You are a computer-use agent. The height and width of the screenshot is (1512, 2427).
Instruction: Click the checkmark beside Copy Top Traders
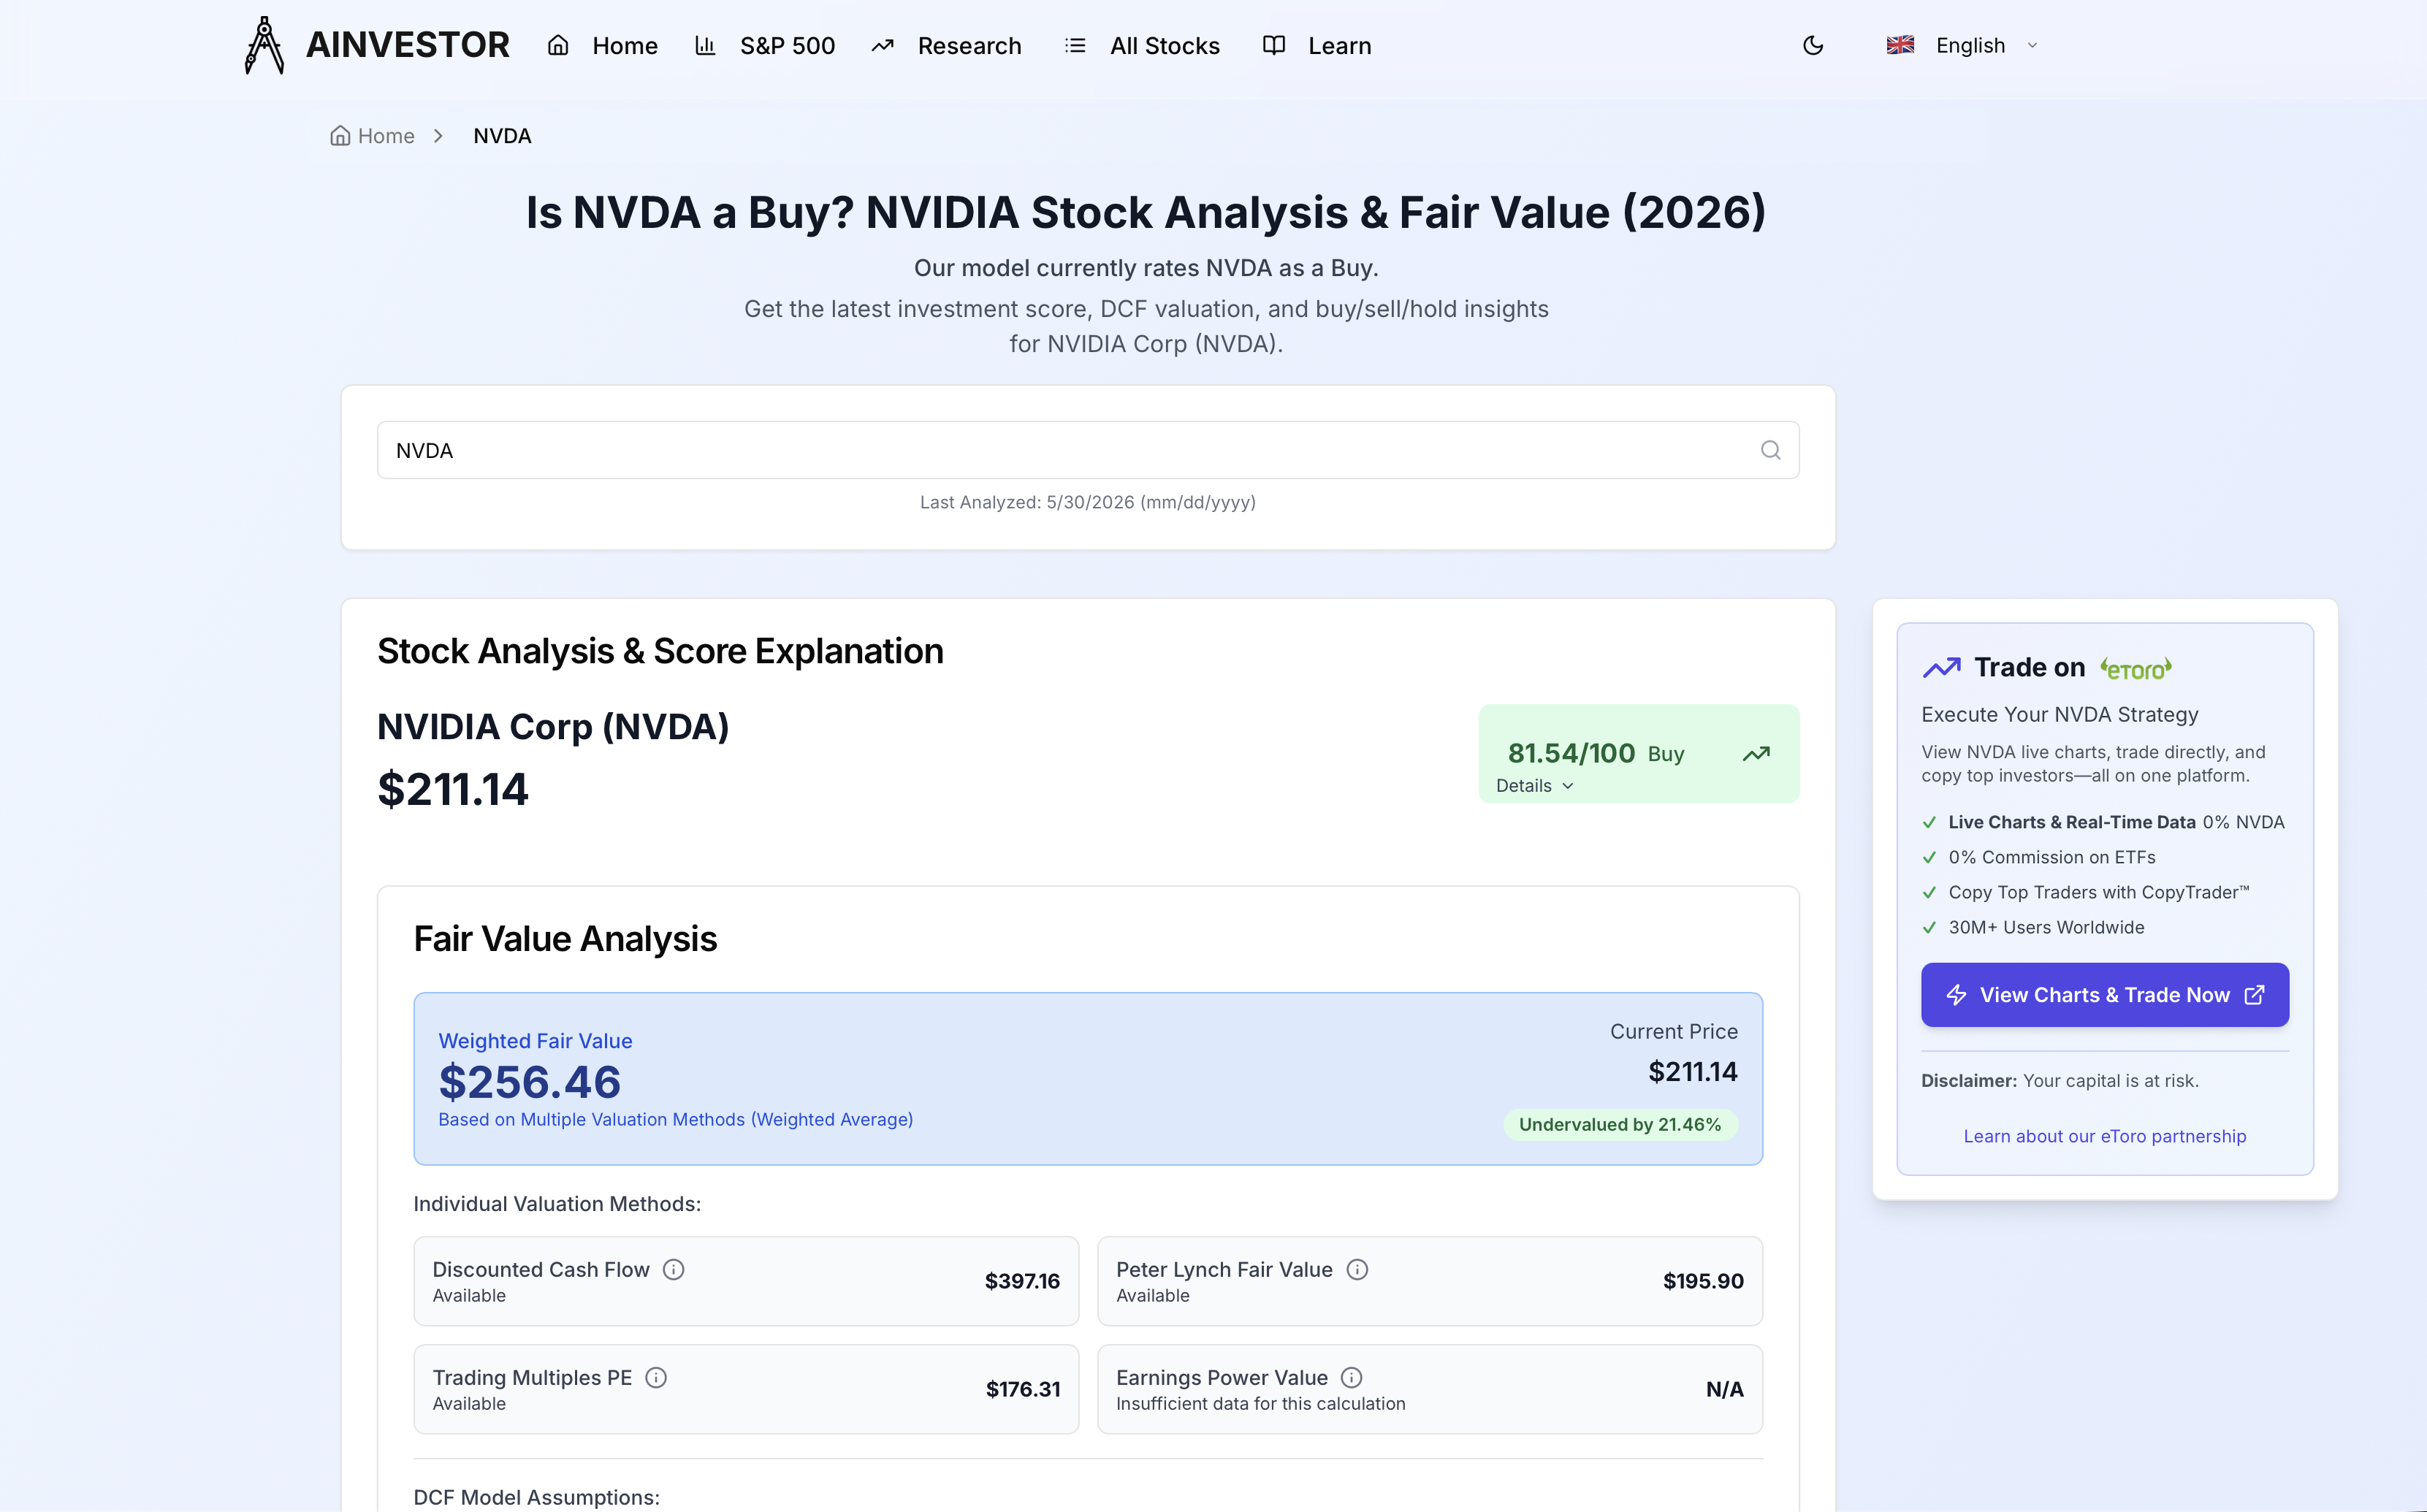1930,892
